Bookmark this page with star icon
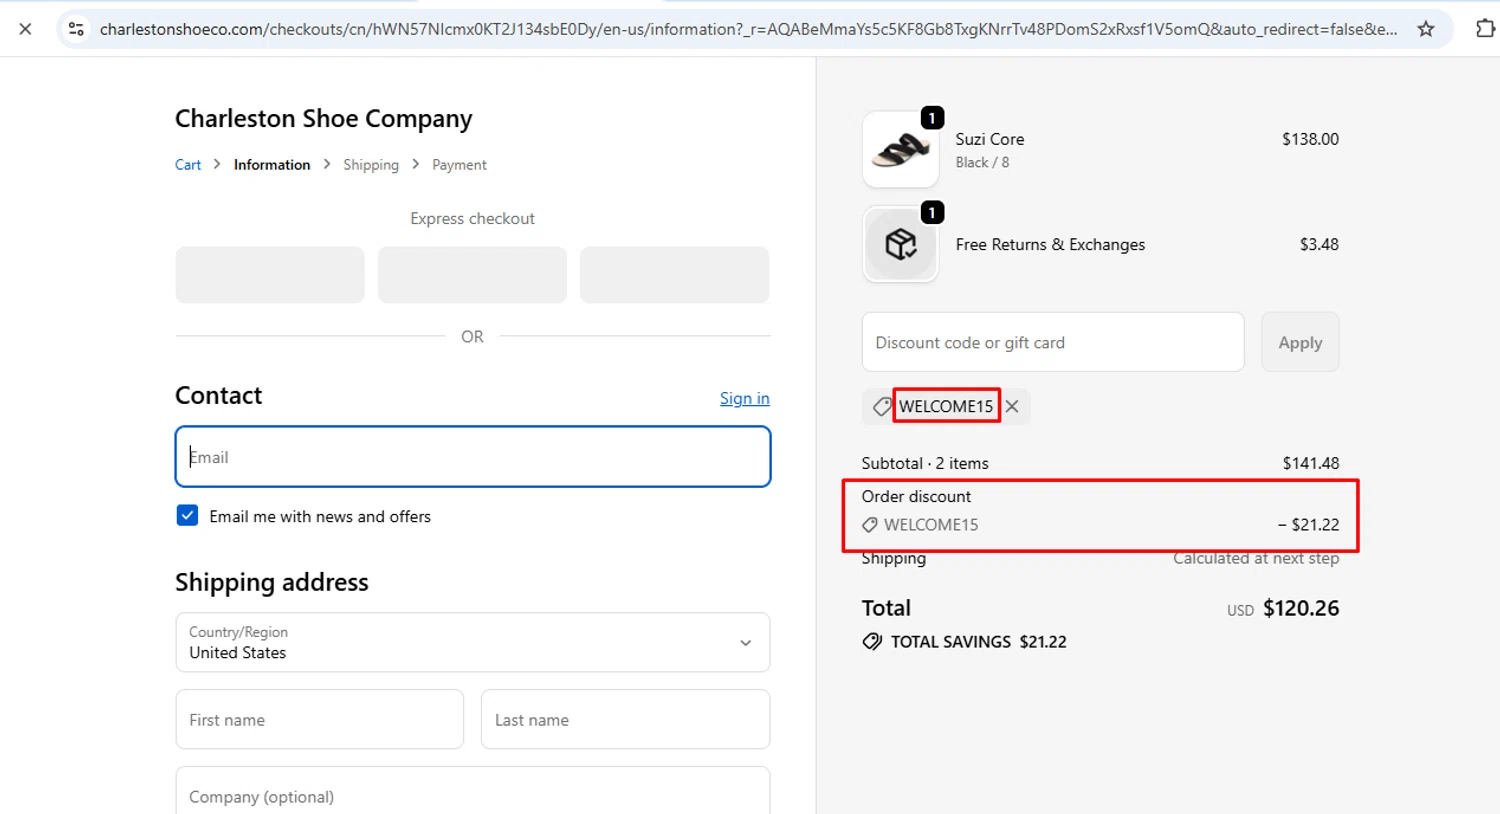 (x=1426, y=29)
